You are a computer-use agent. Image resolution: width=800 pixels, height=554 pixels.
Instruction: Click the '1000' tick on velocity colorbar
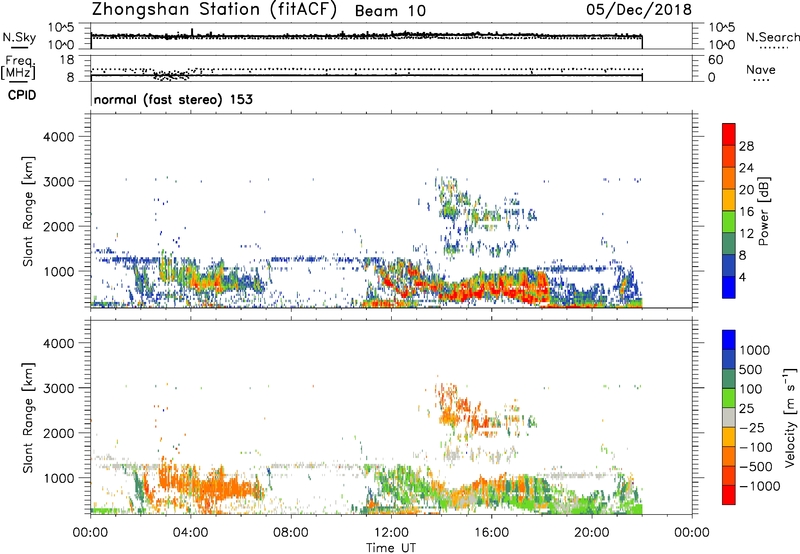point(755,350)
